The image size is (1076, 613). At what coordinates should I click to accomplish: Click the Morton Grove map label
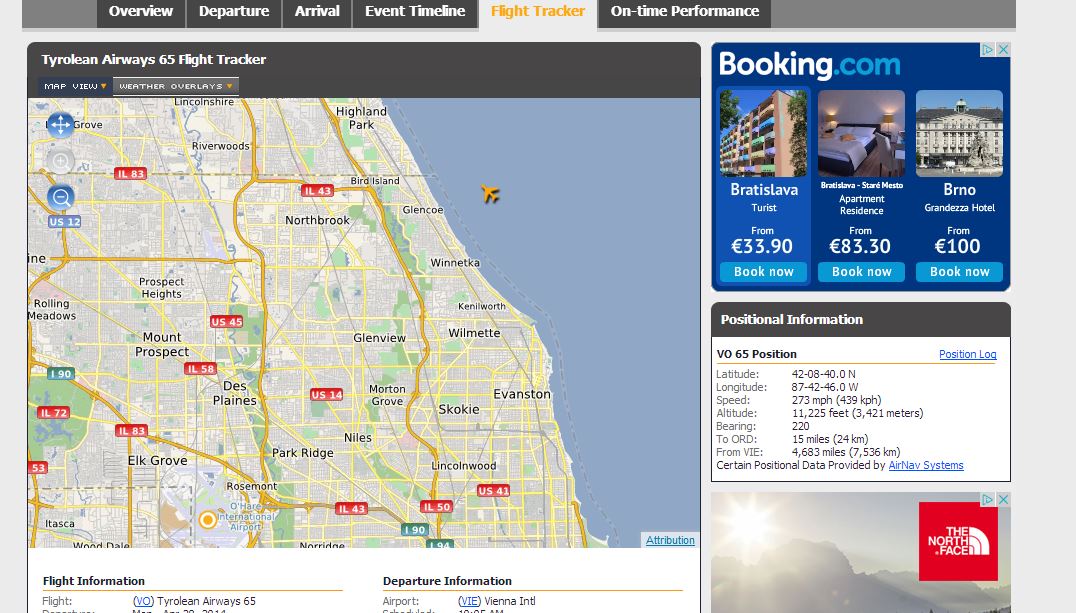tap(388, 395)
